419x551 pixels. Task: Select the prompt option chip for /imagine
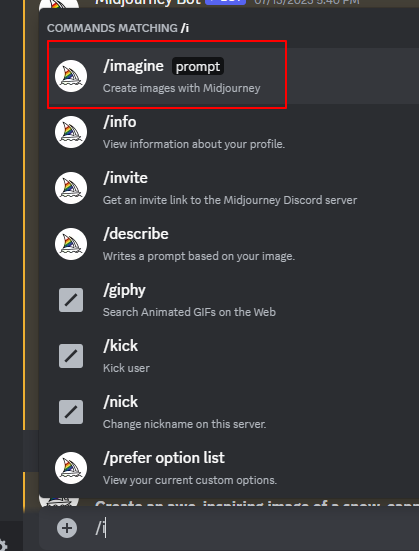pyautogui.click(x=198, y=66)
